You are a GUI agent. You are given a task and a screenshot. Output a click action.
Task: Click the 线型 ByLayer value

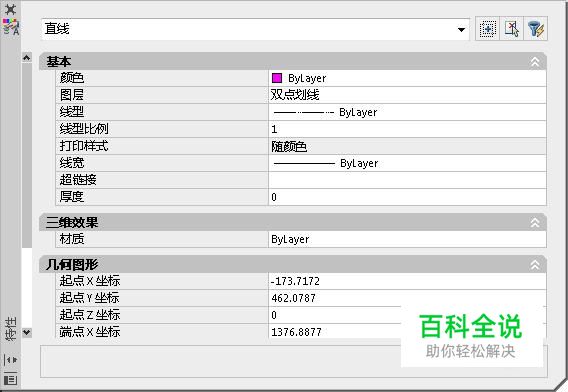[x=408, y=112]
